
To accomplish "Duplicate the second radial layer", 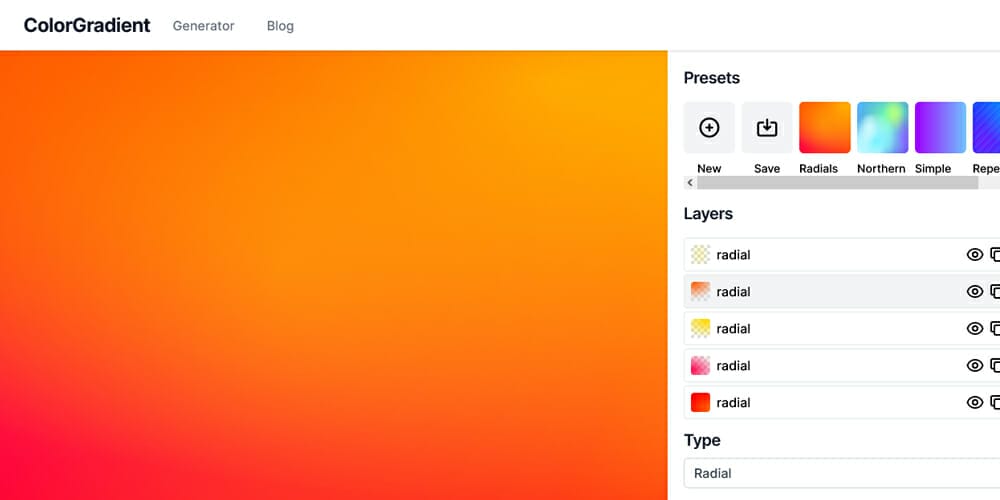I will [995, 292].
